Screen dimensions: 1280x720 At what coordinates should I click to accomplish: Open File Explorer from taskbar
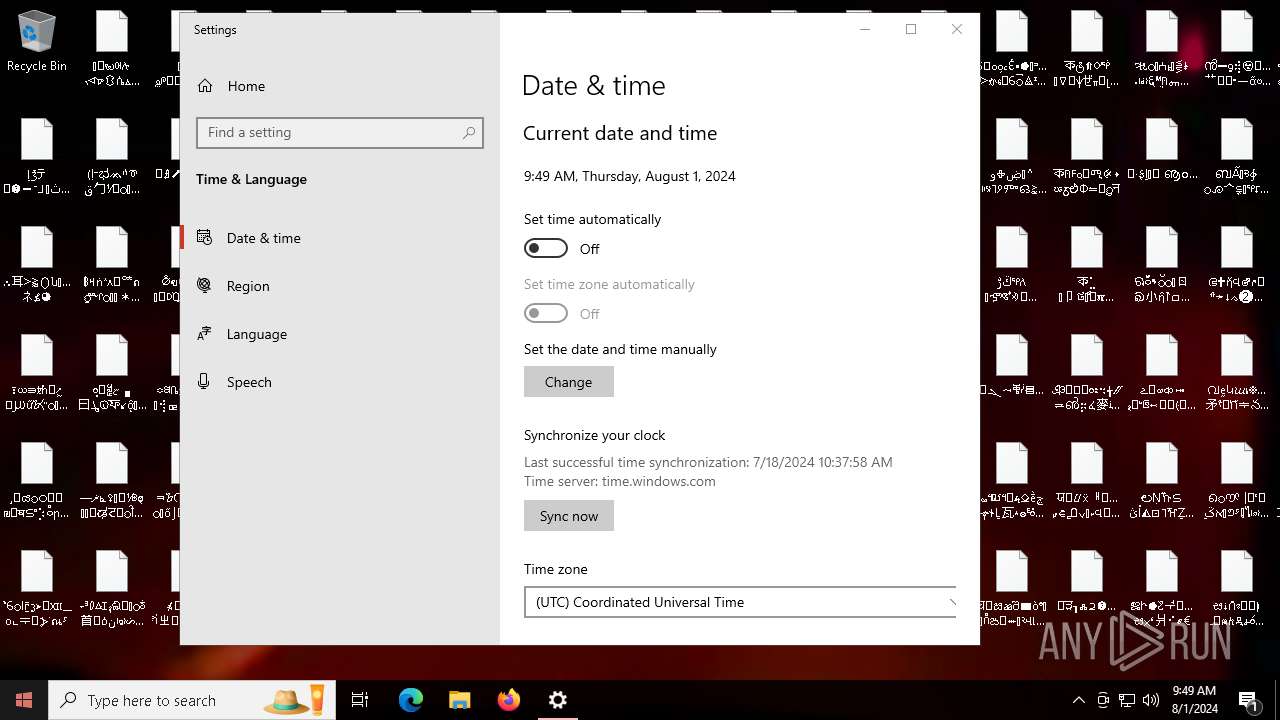pos(459,700)
